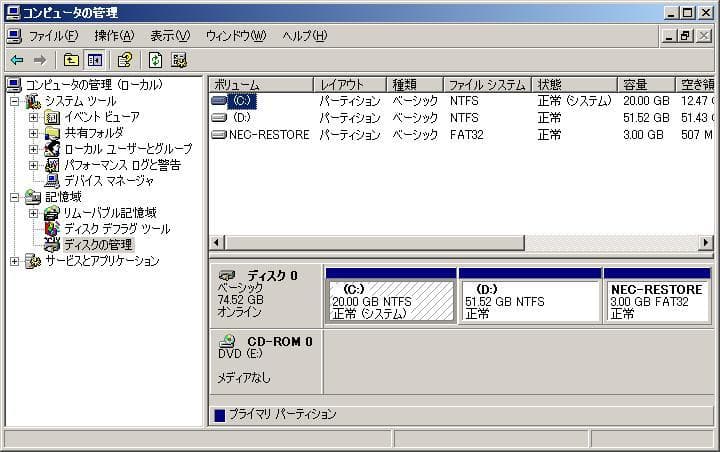The height and width of the screenshot is (452, 720).
Task: Expand the 共有フォルダ node
Action: click(33, 133)
